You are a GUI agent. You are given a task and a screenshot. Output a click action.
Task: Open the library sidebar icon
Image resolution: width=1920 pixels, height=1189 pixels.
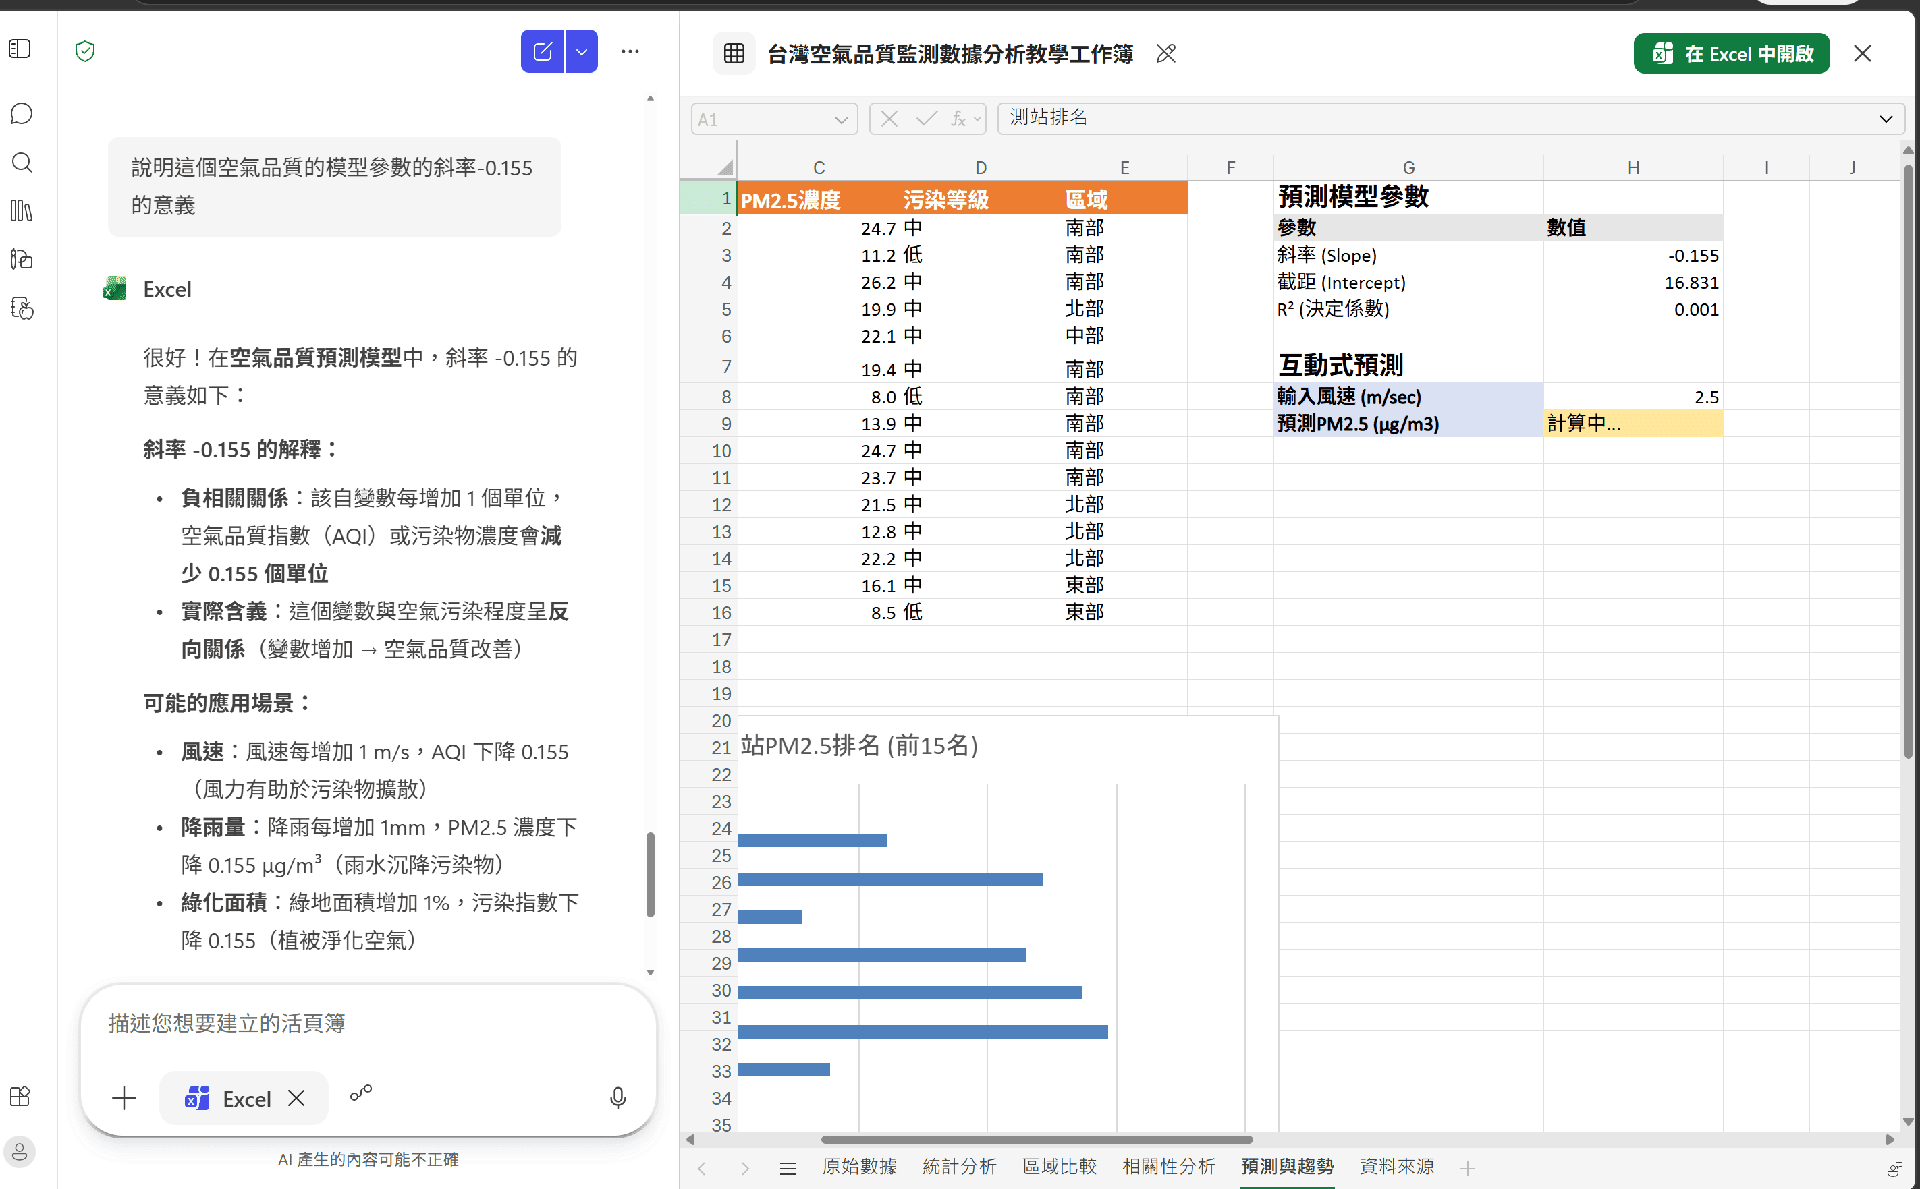click(21, 210)
